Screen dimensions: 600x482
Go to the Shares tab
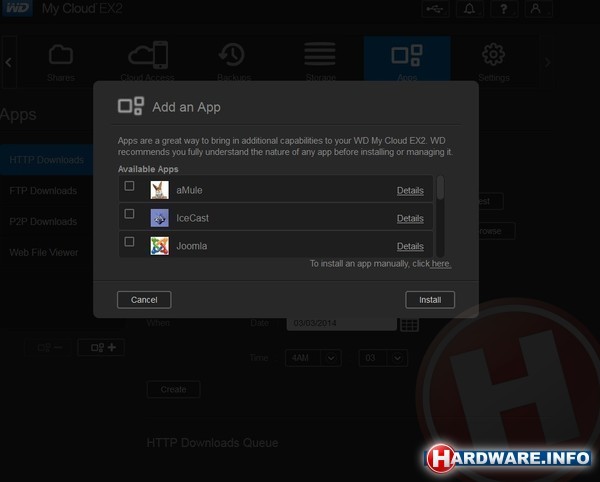[x=61, y=63]
